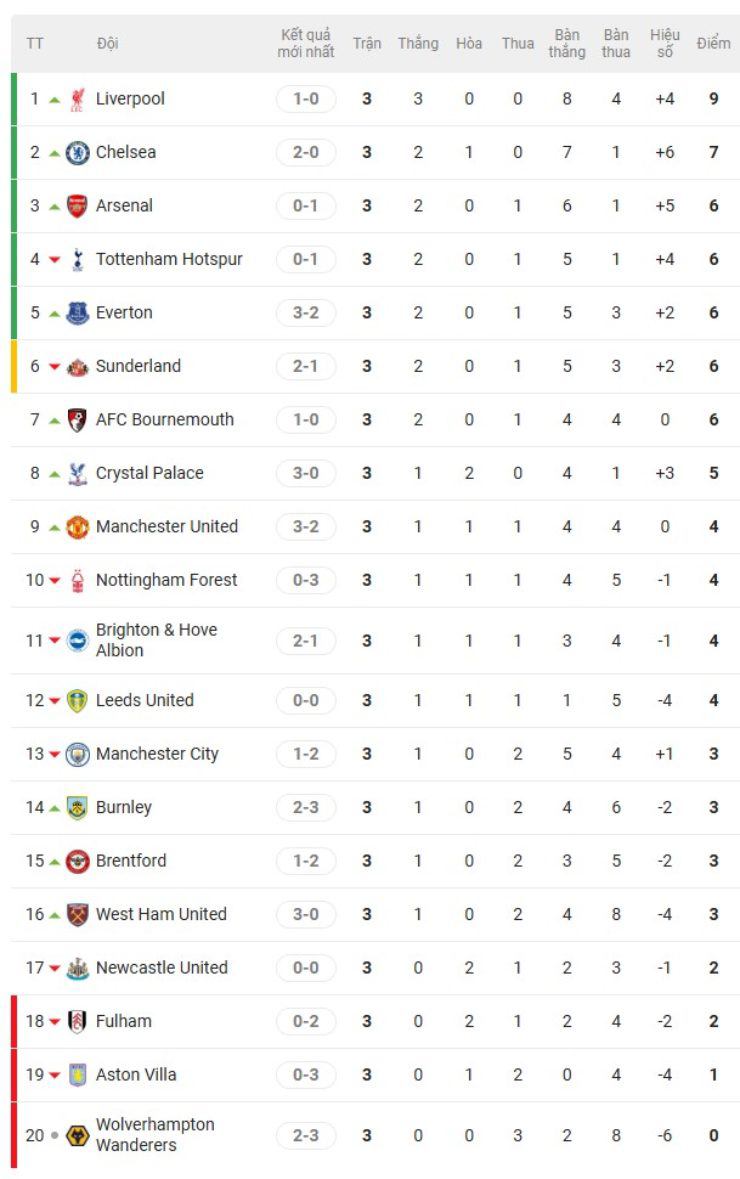Sort table by Điểm column header
The width and height of the screenshot is (740, 1179).
pos(713,44)
